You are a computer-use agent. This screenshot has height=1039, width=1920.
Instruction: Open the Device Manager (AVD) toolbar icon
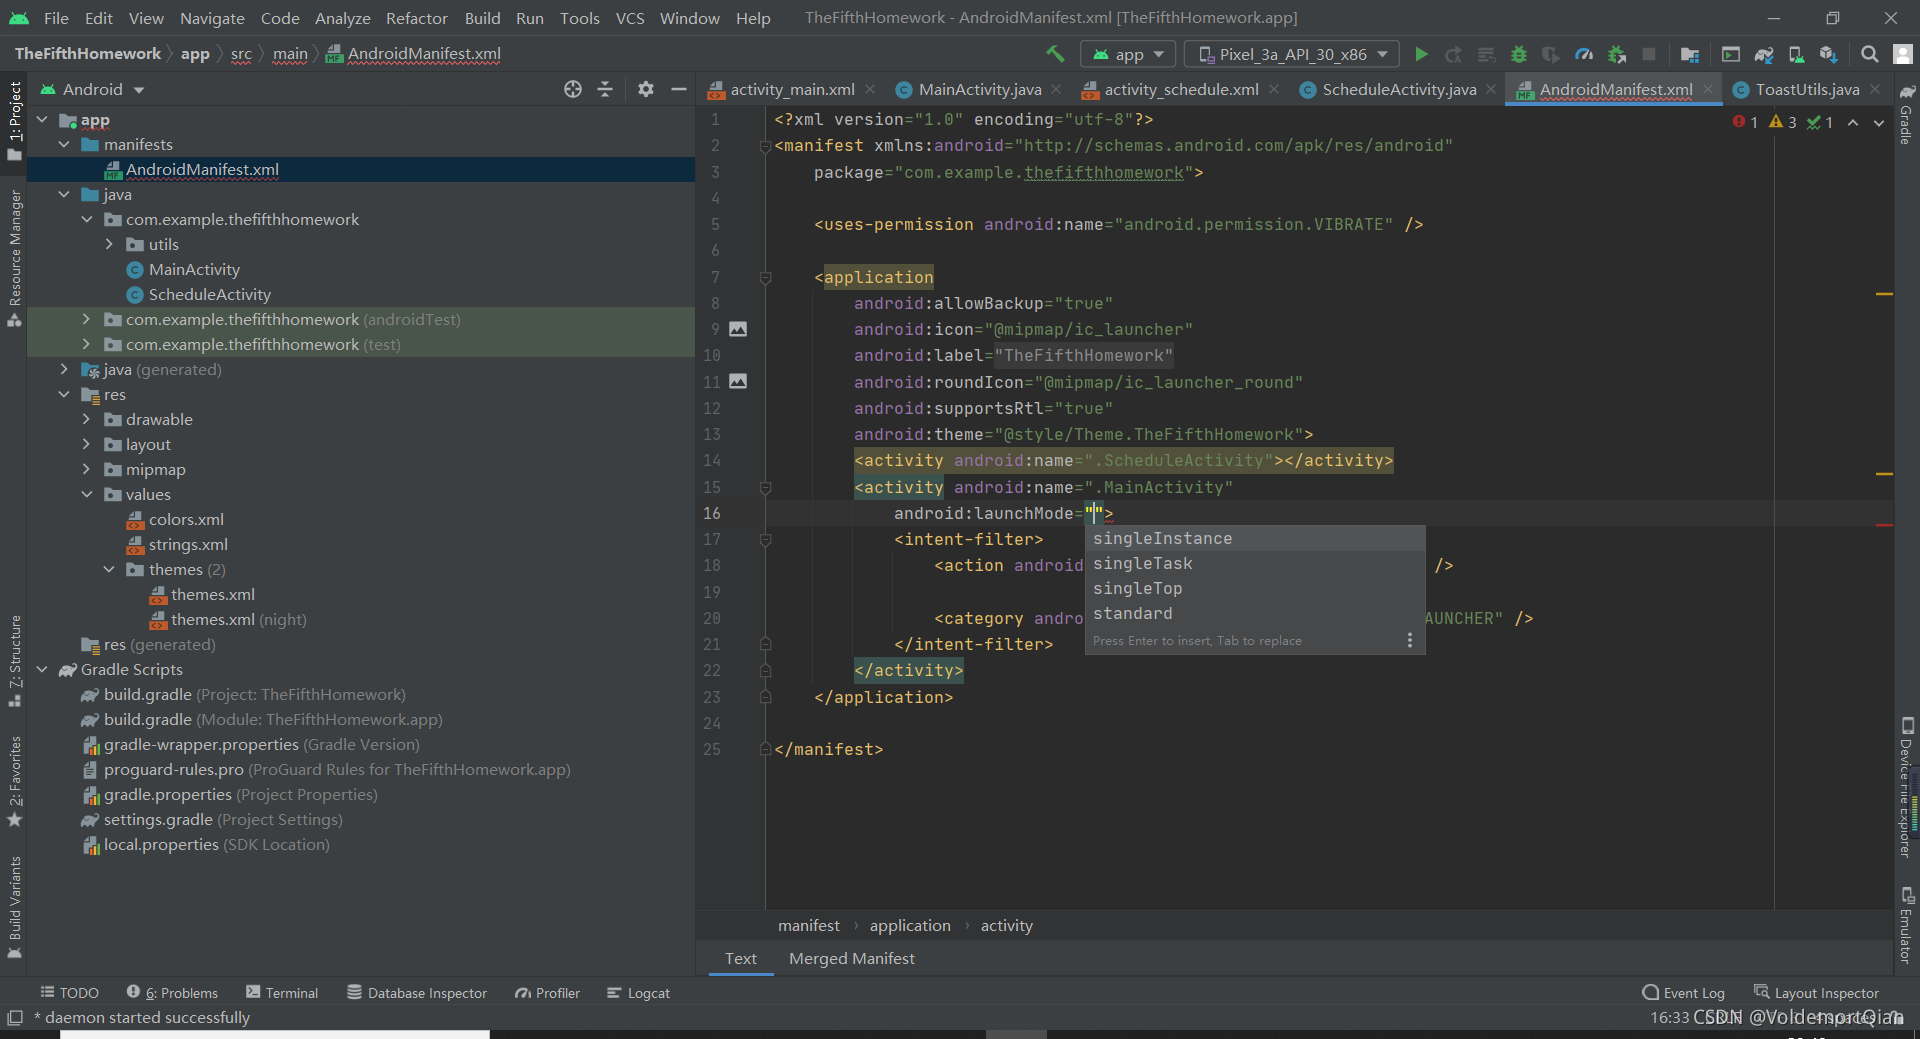click(x=1796, y=54)
